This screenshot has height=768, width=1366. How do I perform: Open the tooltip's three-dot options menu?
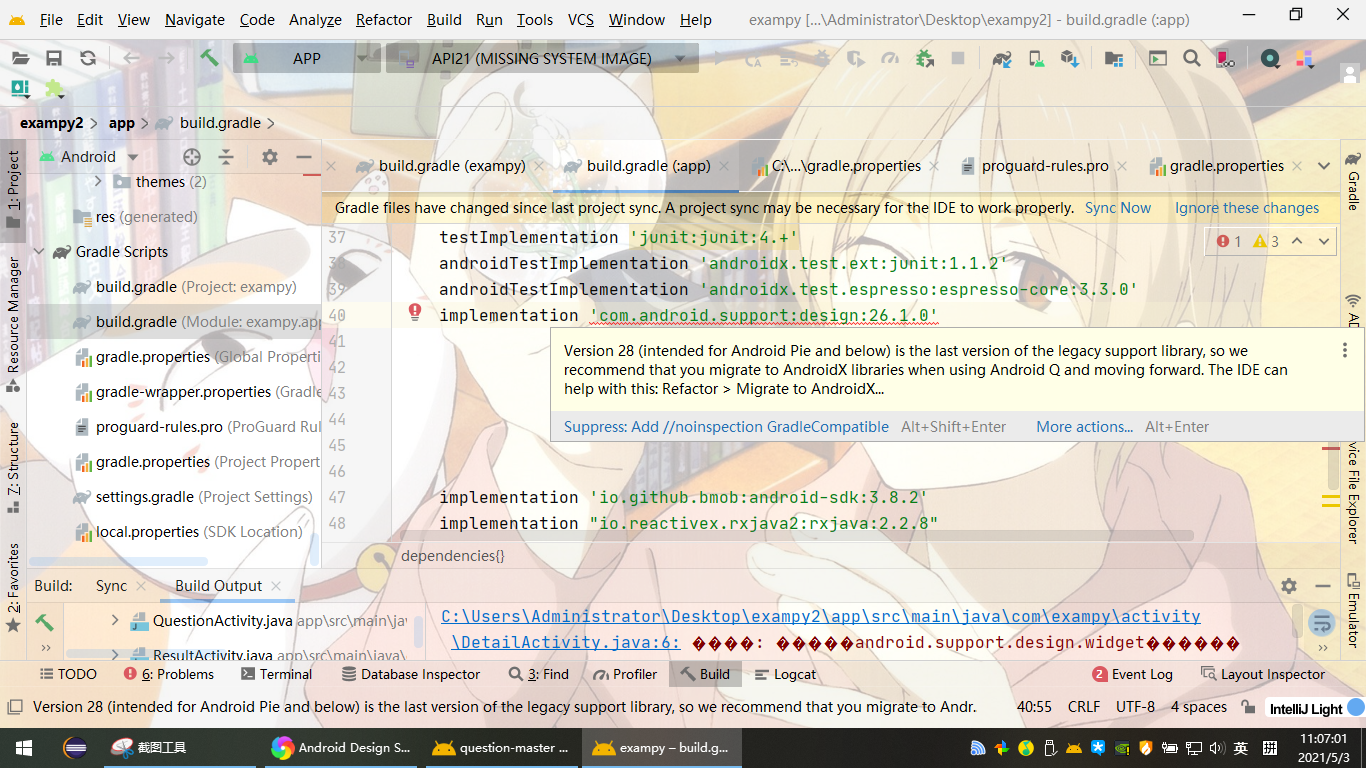1345,350
